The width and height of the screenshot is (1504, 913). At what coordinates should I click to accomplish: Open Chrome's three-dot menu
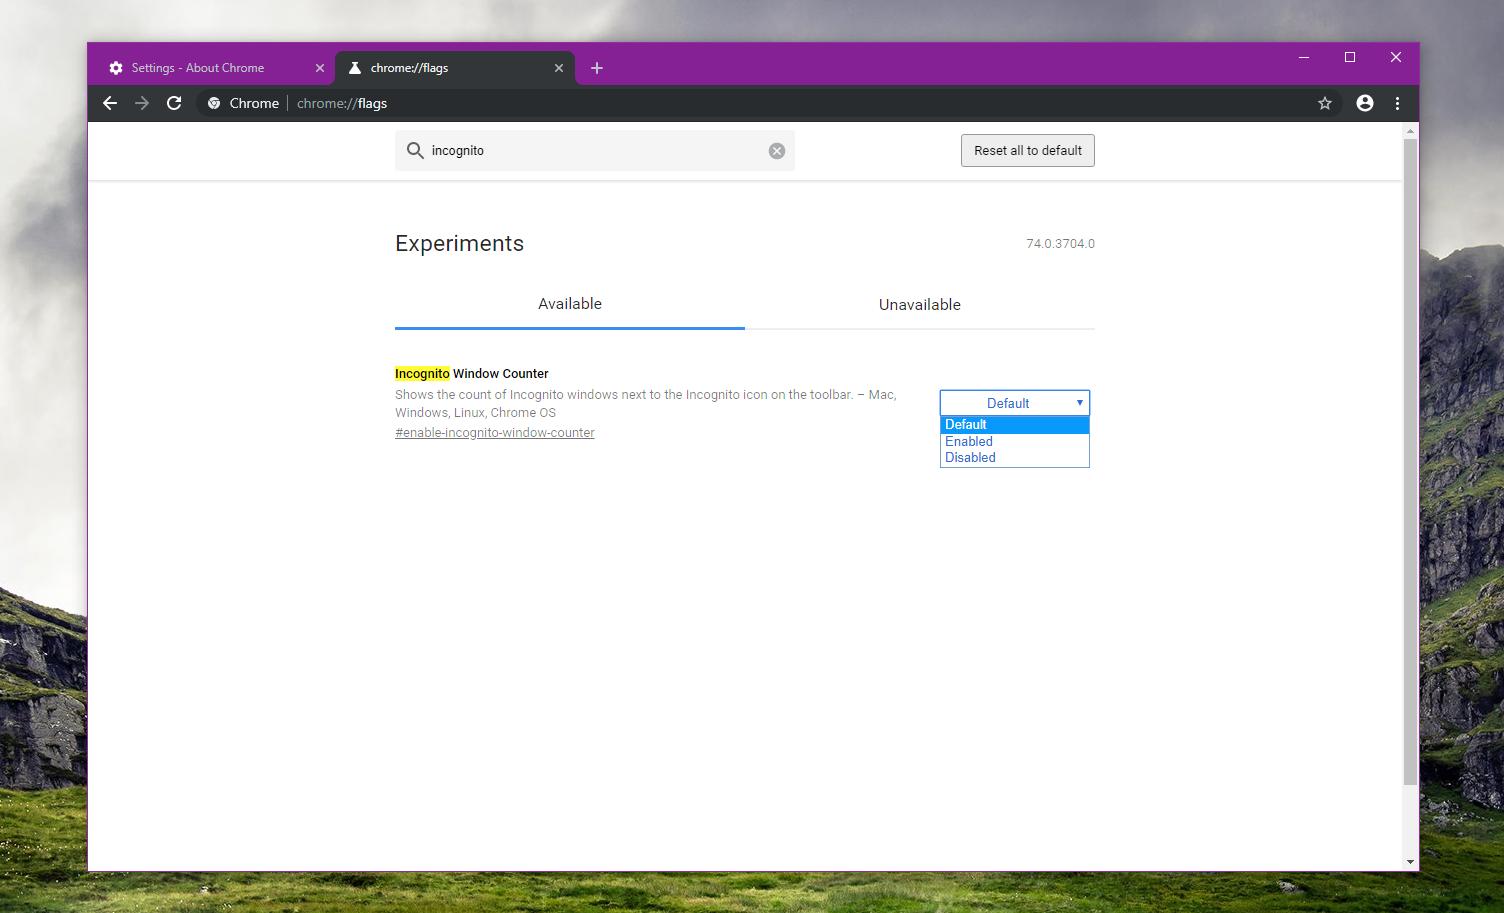tap(1397, 103)
